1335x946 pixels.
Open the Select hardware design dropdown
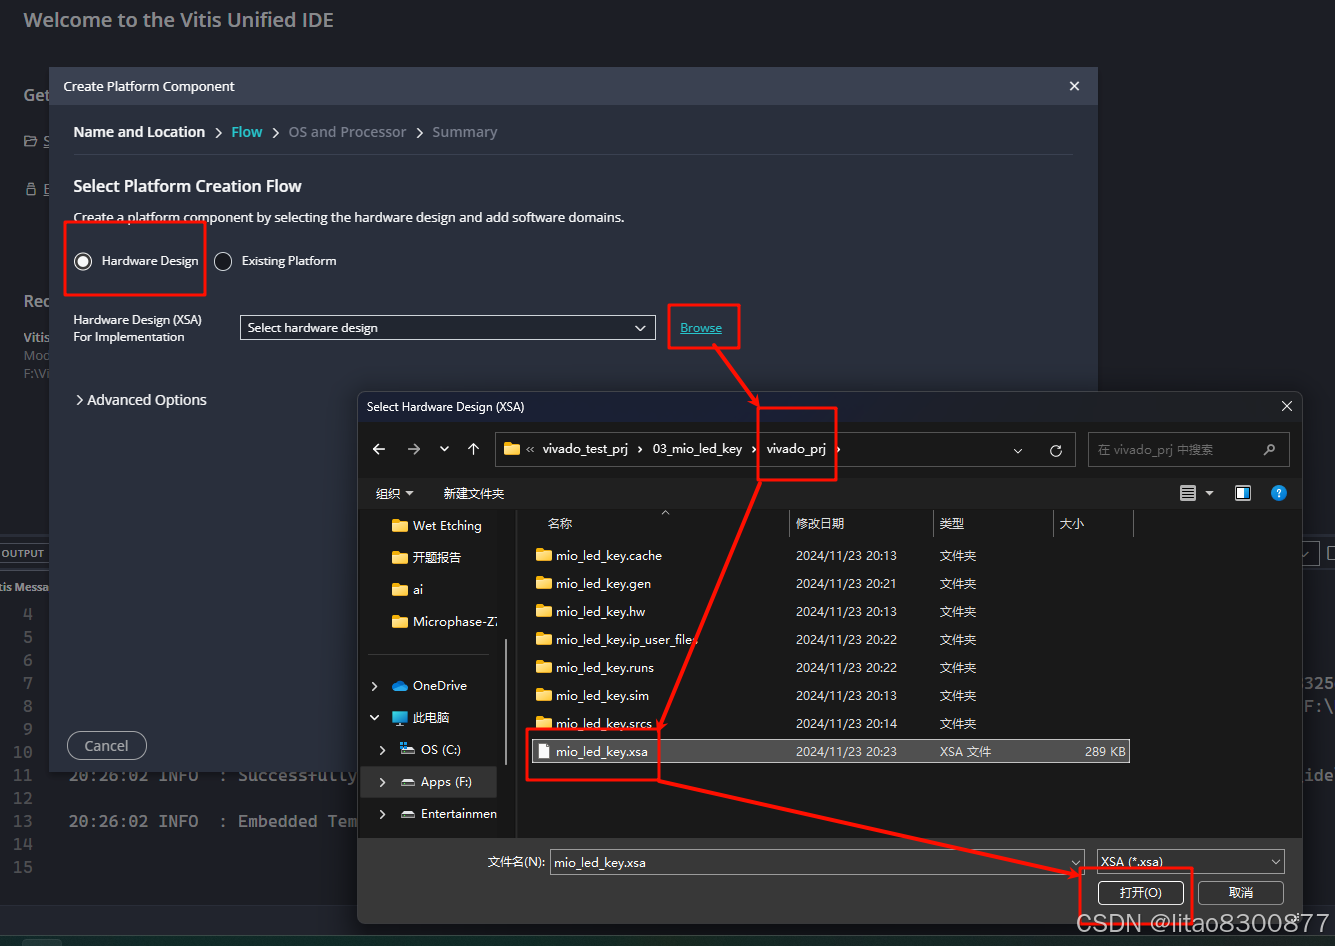pyautogui.click(x=447, y=328)
